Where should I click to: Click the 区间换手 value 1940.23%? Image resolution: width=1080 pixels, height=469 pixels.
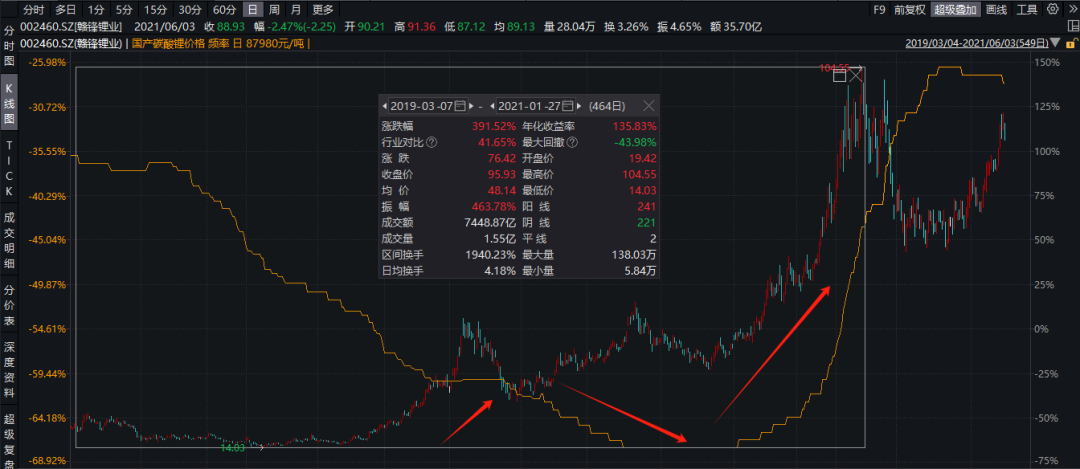point(488,255)
